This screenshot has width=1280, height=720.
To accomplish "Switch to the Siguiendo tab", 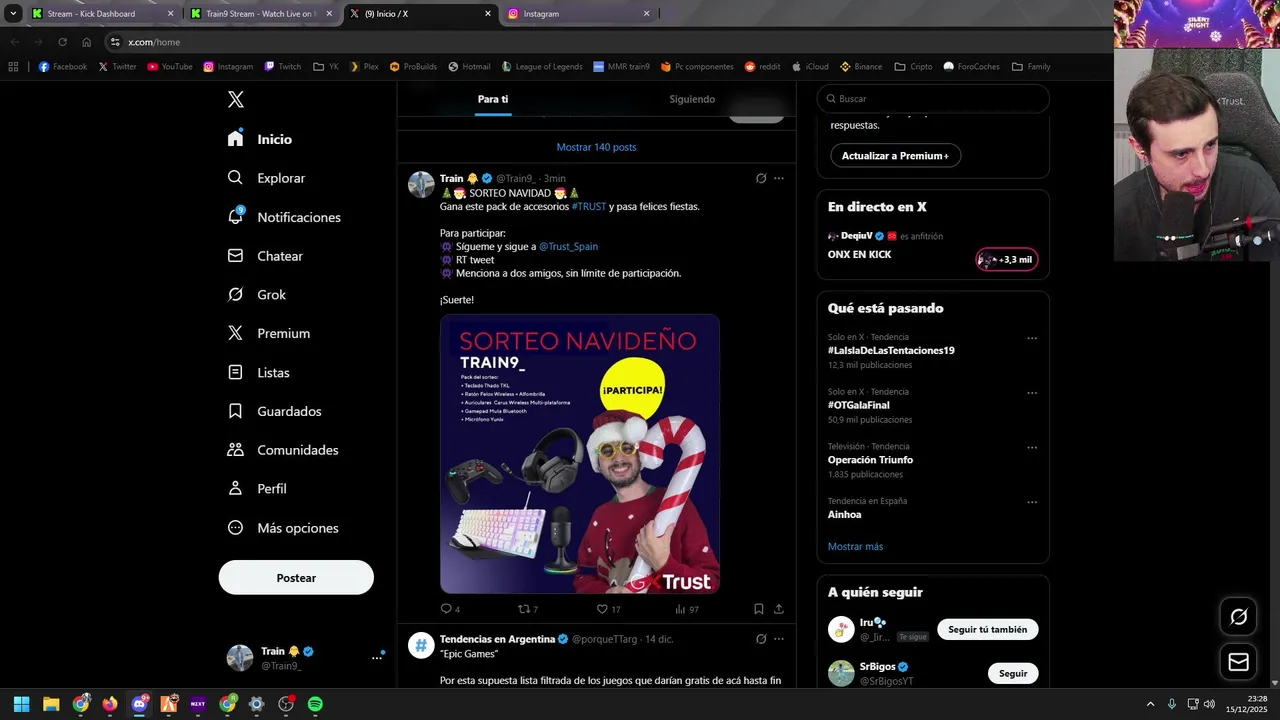I will [x=692, y=99].
